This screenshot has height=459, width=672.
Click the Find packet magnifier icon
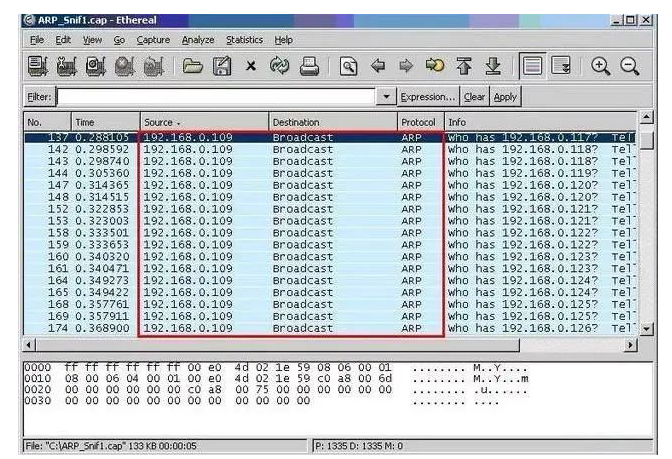tap(347, 67)
